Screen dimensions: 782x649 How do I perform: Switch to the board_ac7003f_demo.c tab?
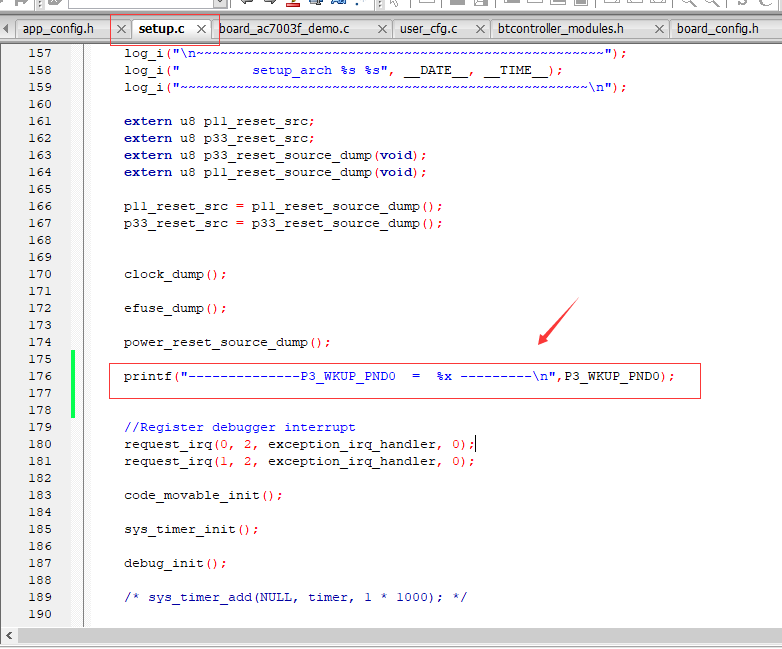click(284, 29)
